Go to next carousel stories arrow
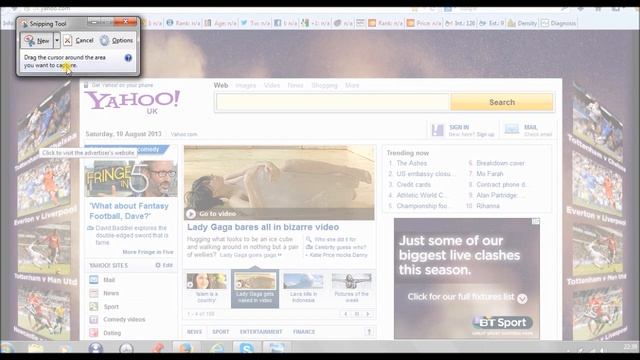Viewport: 640px width, 360px height. click(x=368, y=314)
